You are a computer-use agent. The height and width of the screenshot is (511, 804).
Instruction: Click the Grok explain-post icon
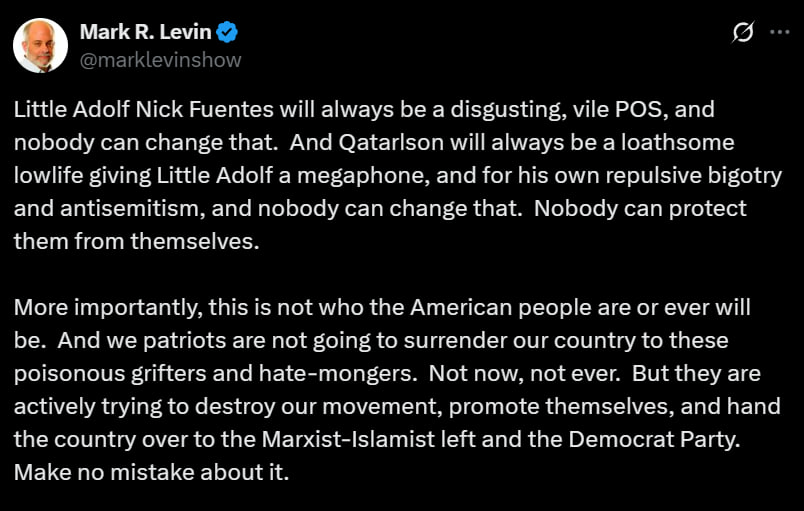(742, 33)
